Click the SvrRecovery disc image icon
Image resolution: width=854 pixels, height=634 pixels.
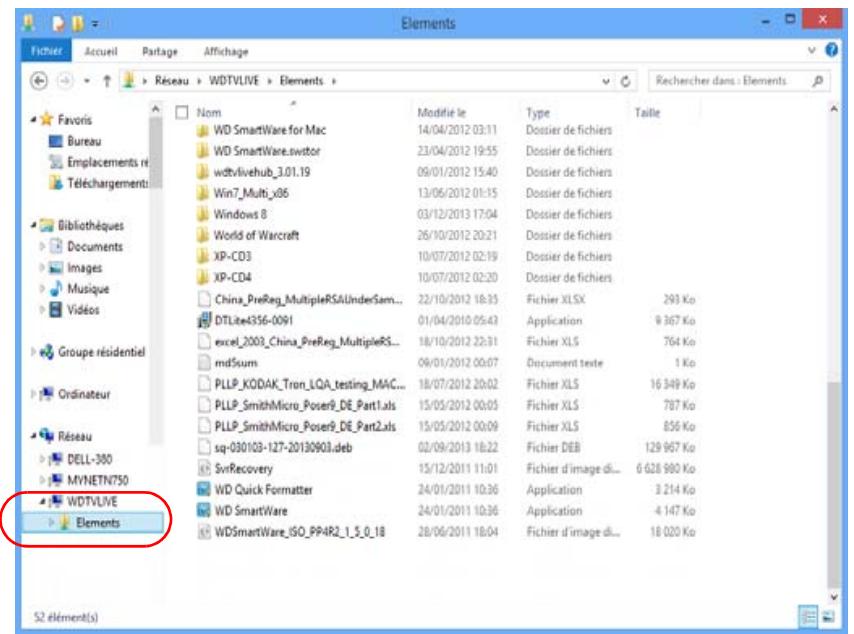click(204, 468)
